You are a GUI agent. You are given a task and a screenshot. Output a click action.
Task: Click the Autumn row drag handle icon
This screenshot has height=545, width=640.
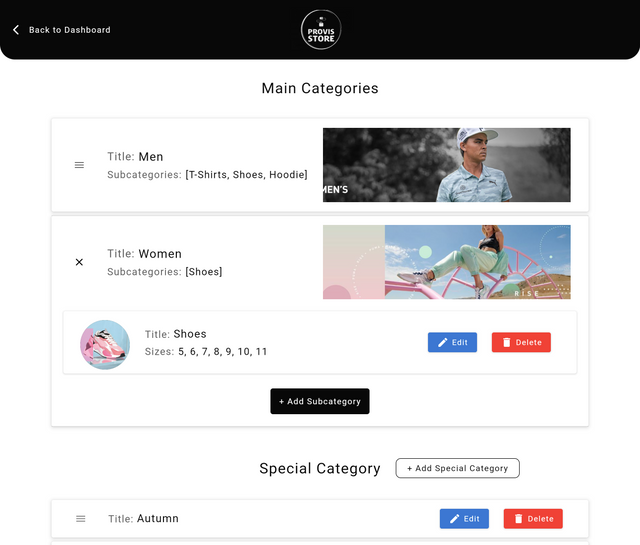[x=81, y=519]
